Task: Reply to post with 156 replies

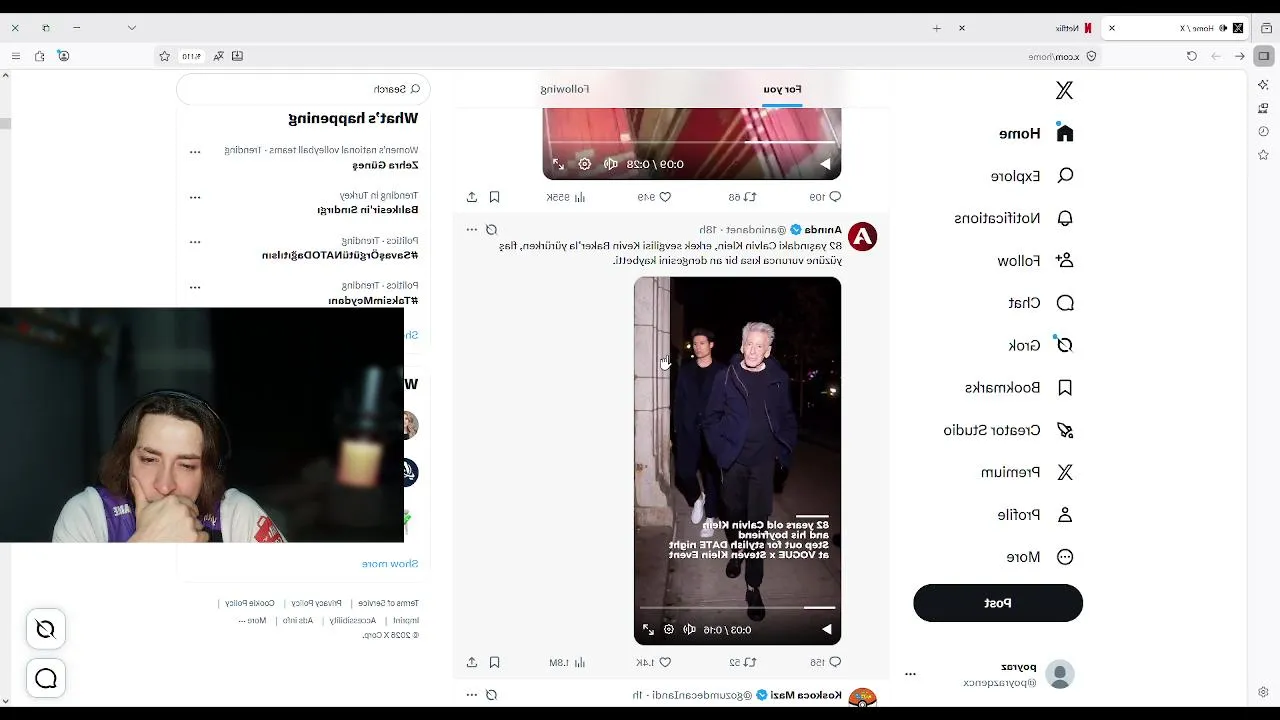Action: click(x=825, y=662)
